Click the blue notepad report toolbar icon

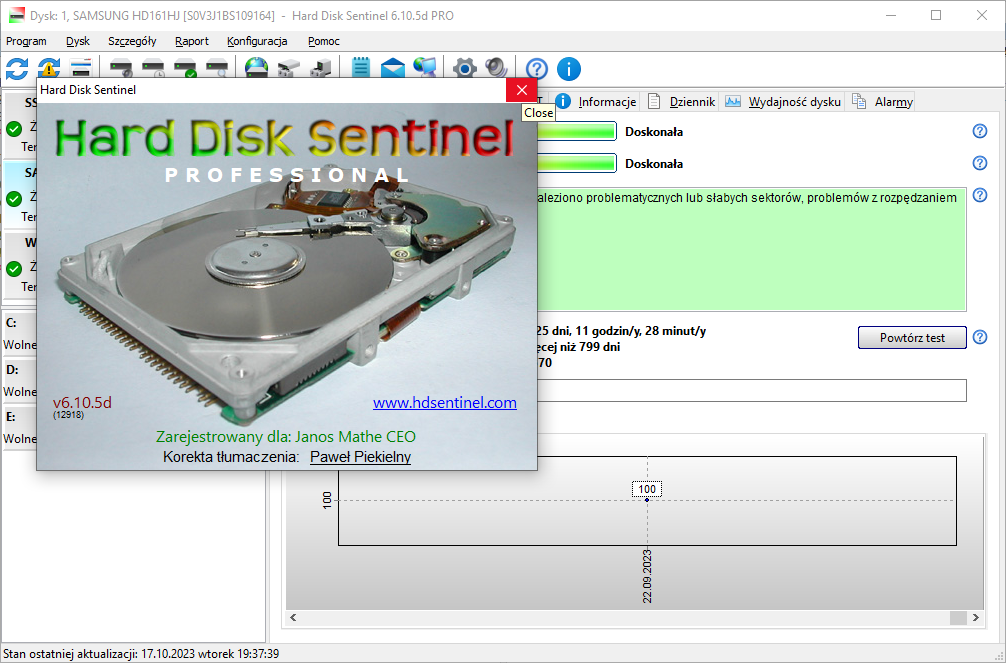361,68
